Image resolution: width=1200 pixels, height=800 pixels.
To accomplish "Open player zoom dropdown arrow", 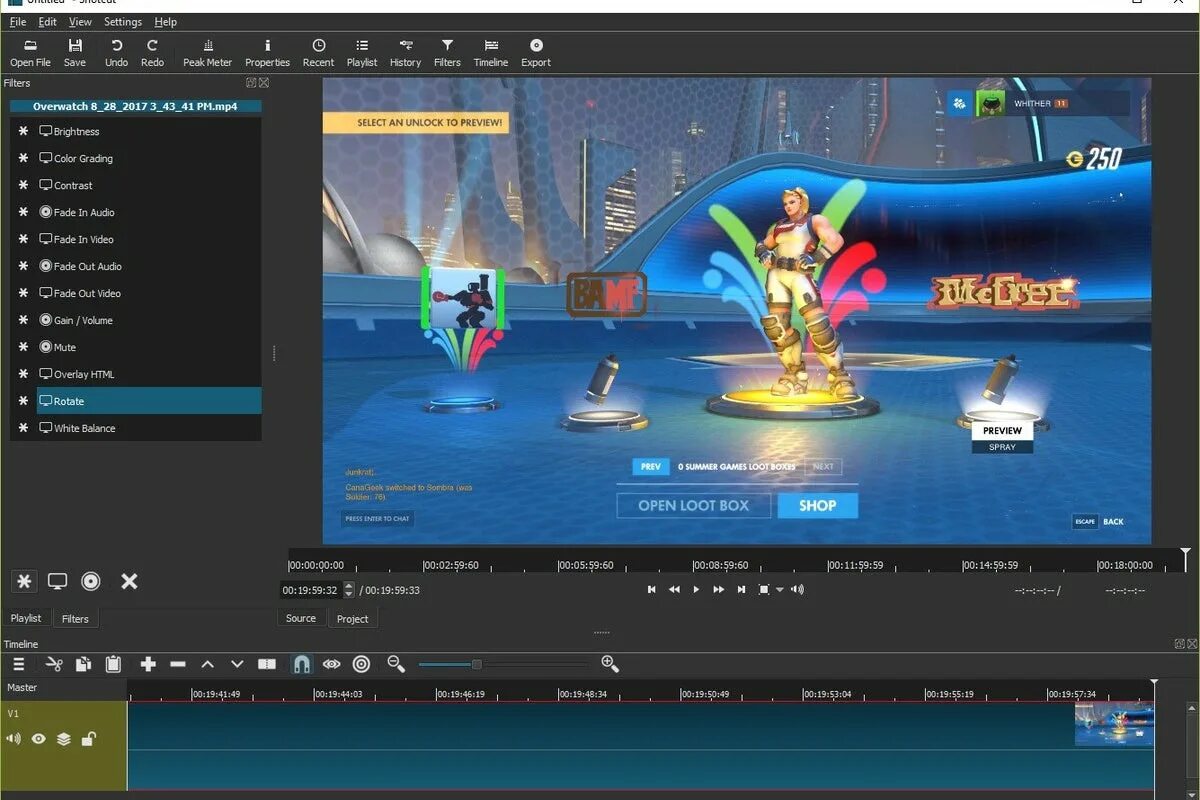I will [x=780, y=590].
